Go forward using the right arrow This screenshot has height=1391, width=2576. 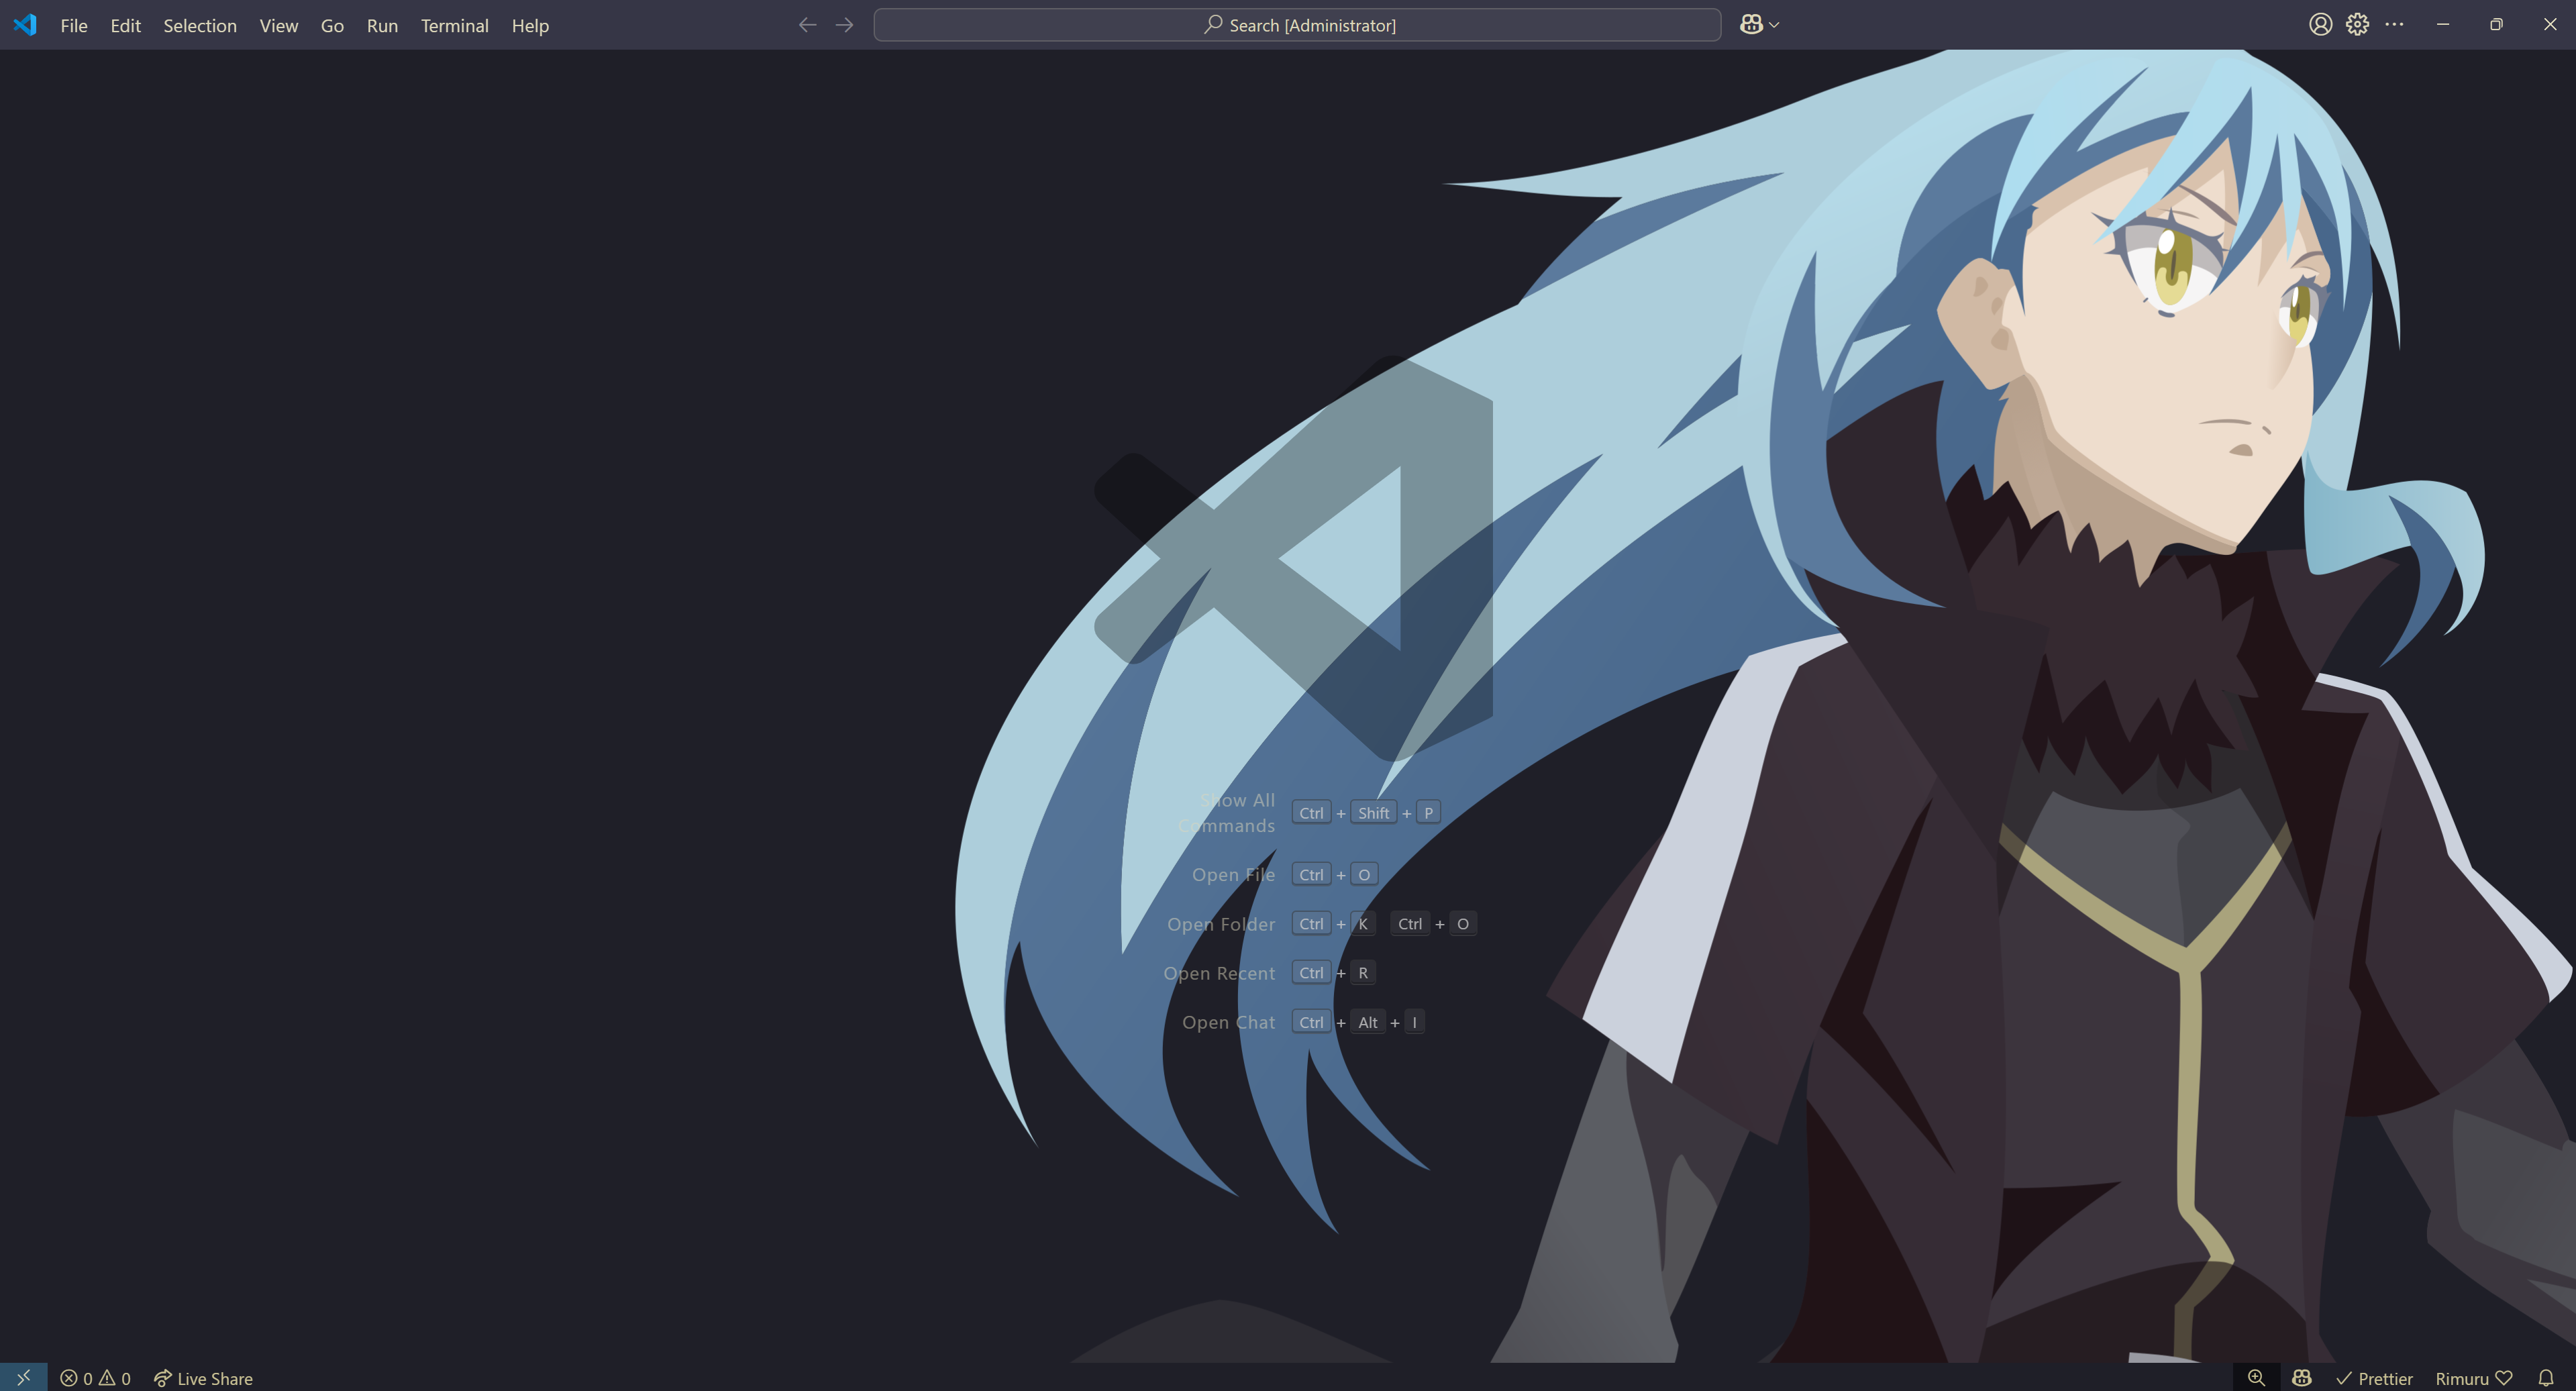(844, 25)
